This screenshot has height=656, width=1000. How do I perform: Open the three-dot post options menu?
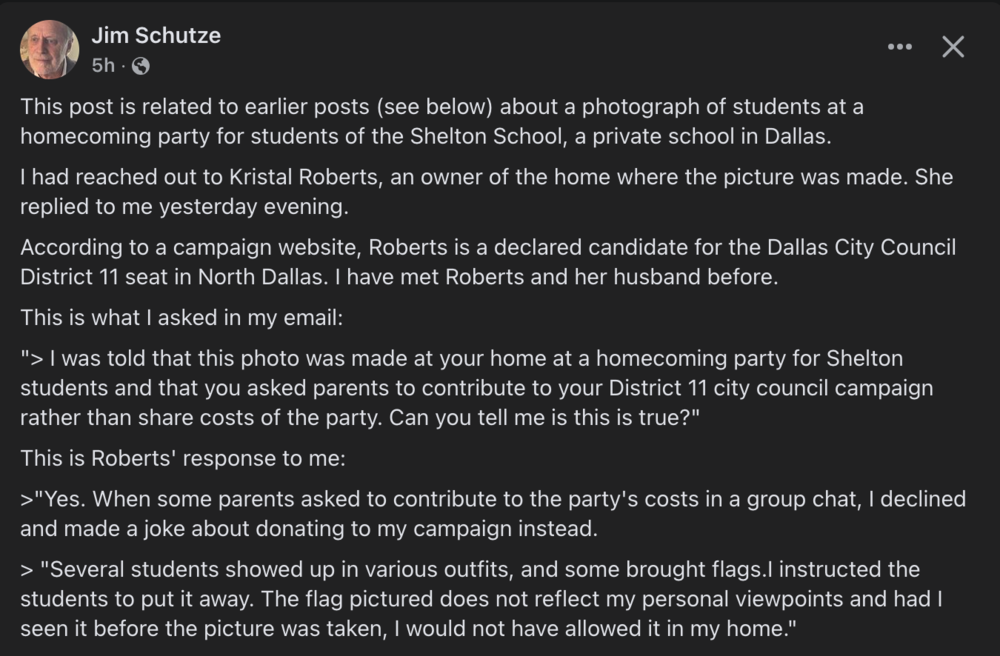click(x=900, y=47)
